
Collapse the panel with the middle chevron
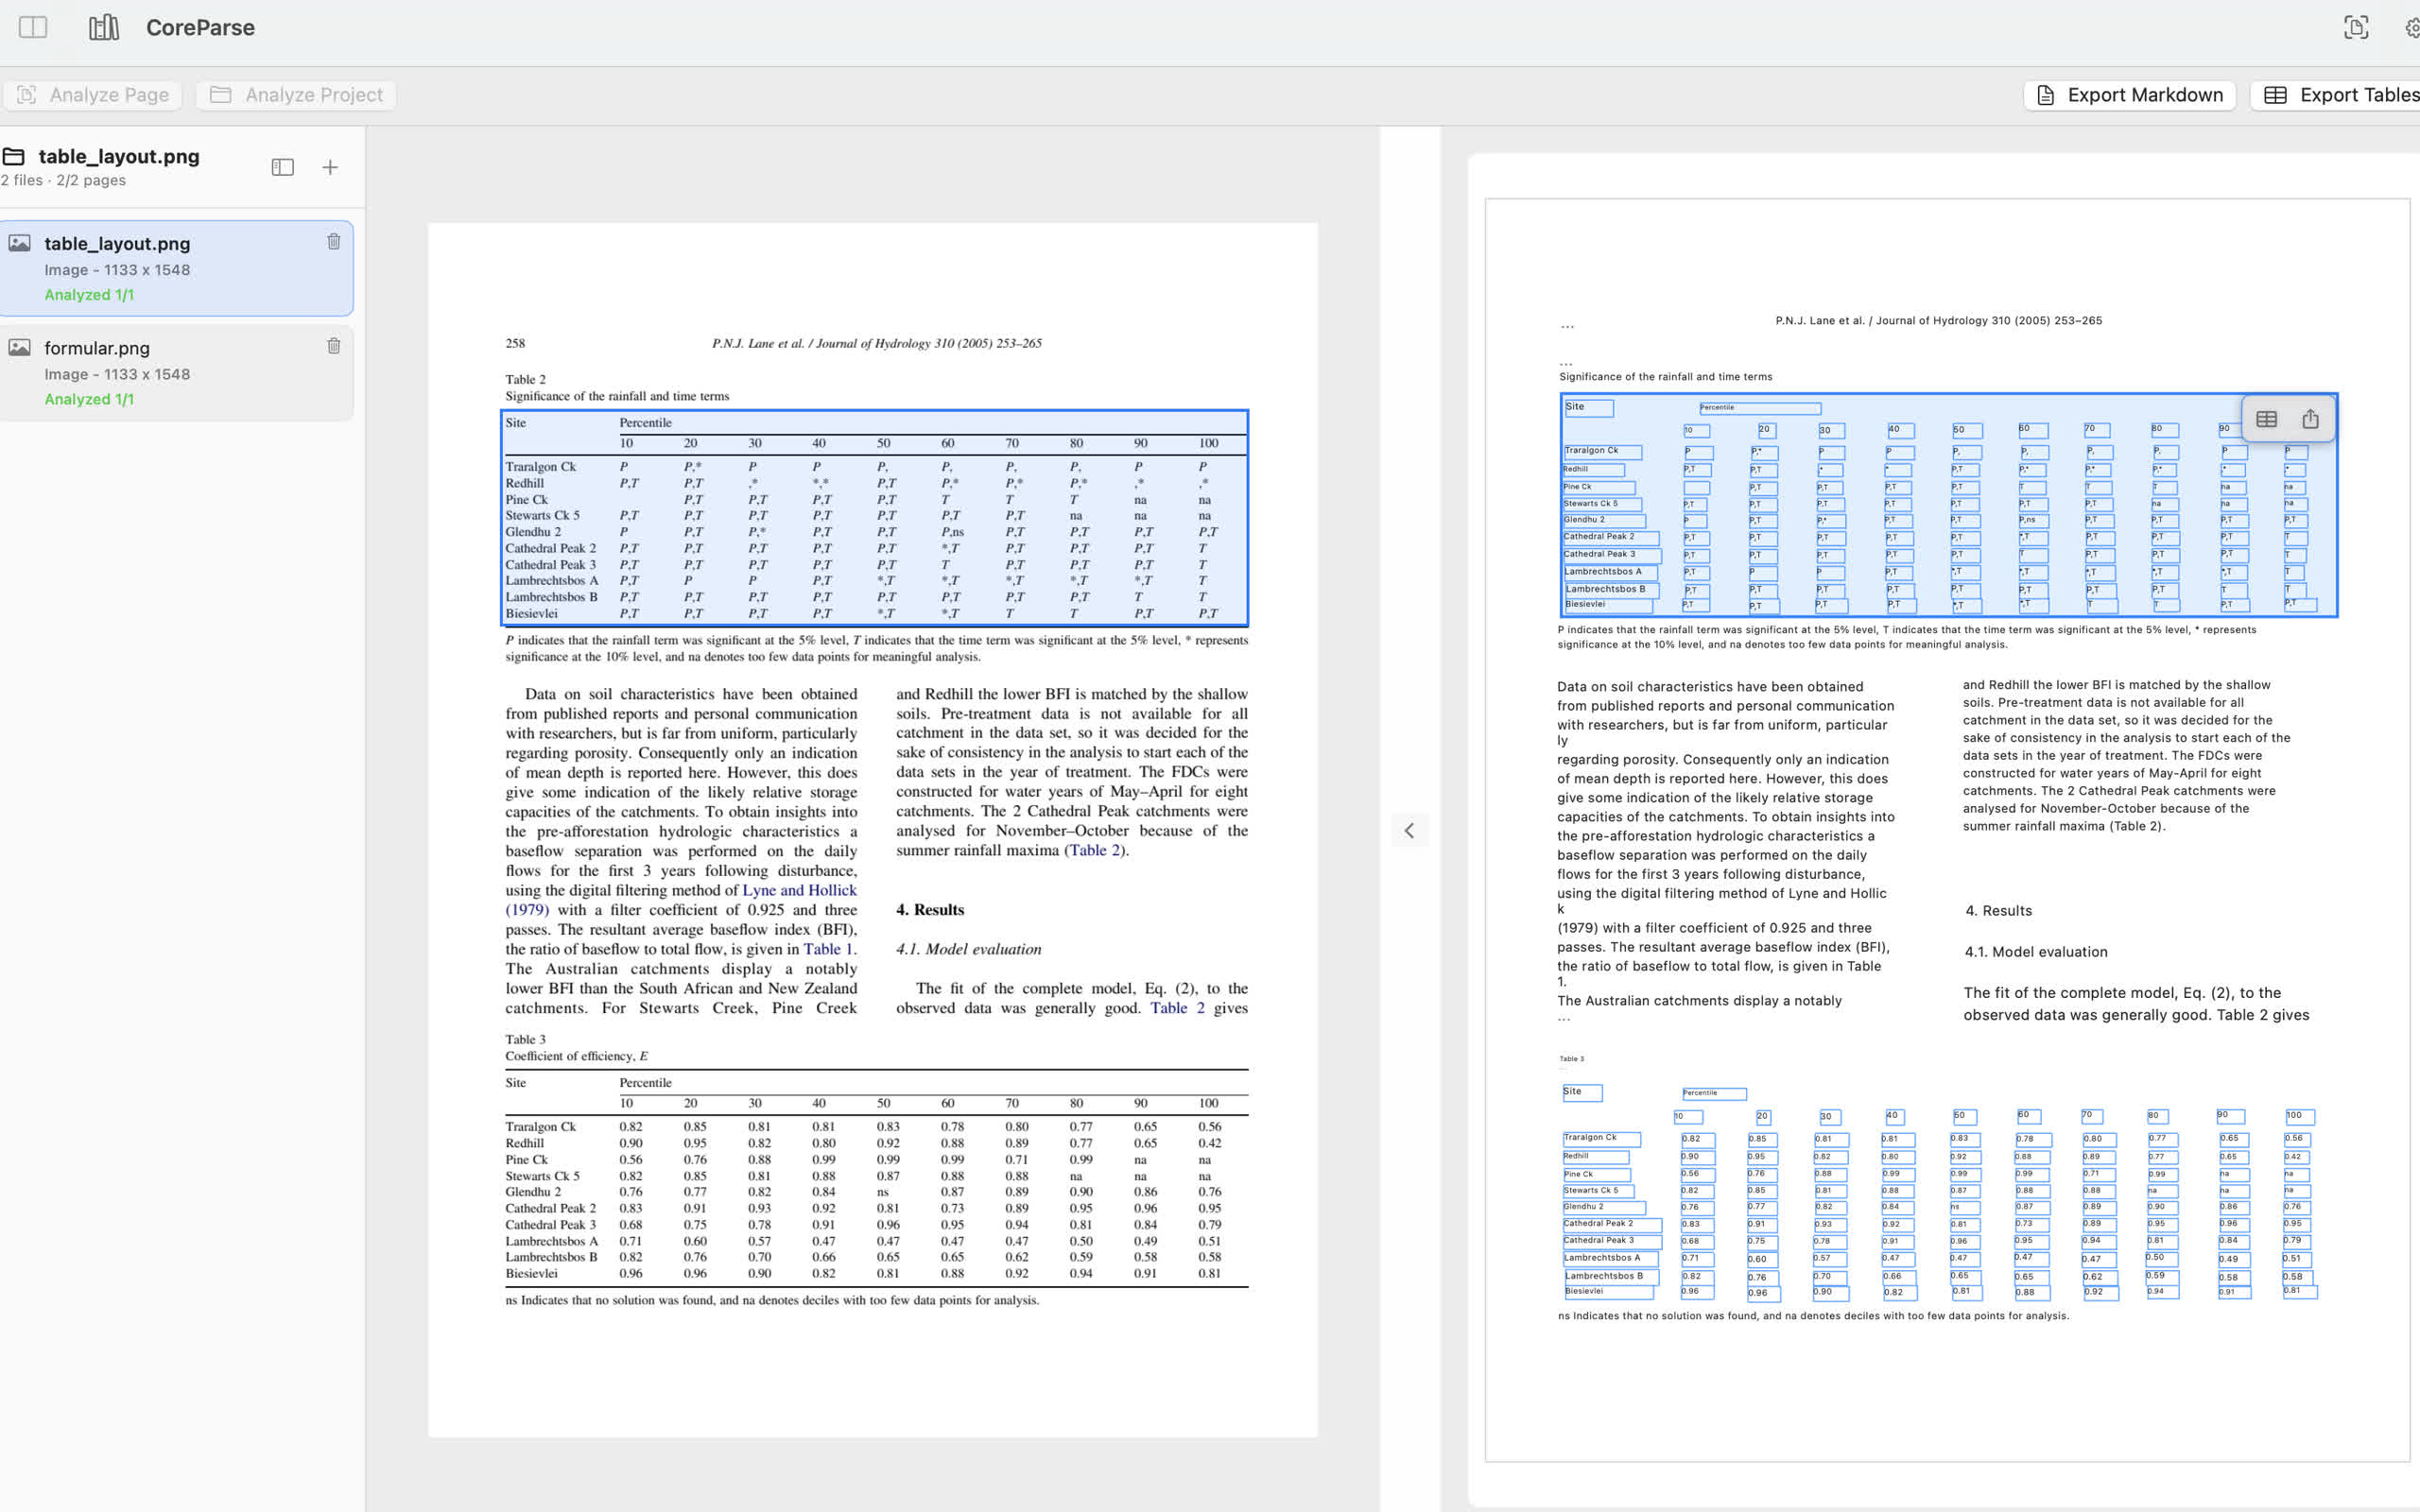click(1409, 830)
